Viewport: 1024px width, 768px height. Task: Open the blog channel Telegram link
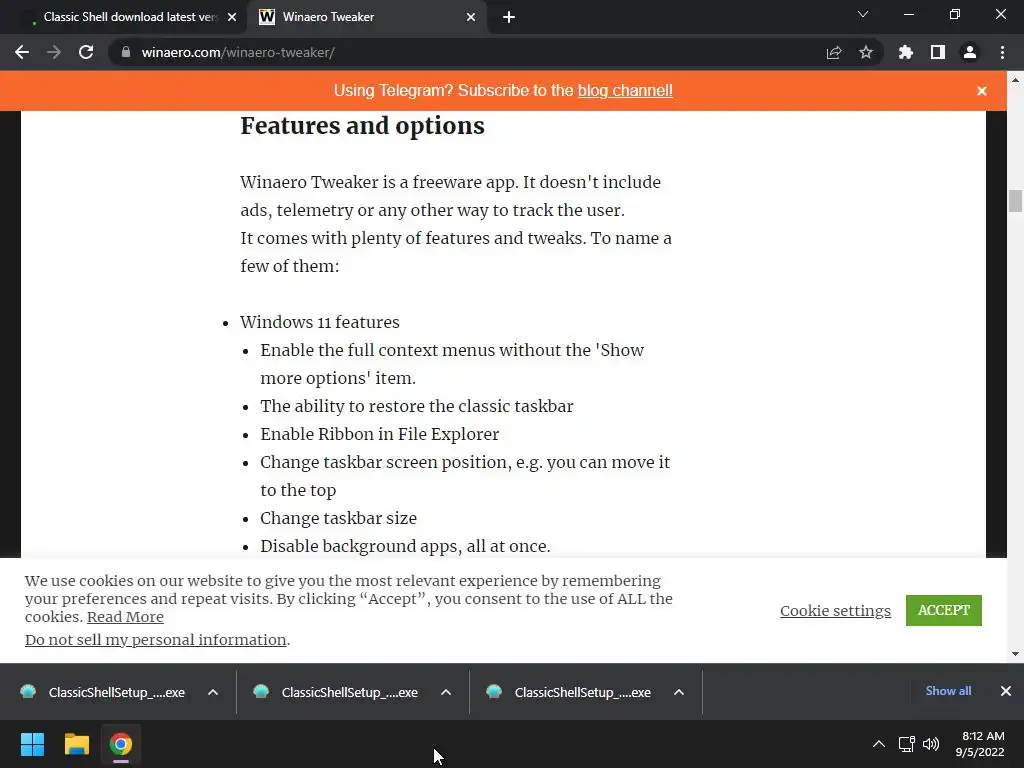pyautogui.click(x=625, y=90)
